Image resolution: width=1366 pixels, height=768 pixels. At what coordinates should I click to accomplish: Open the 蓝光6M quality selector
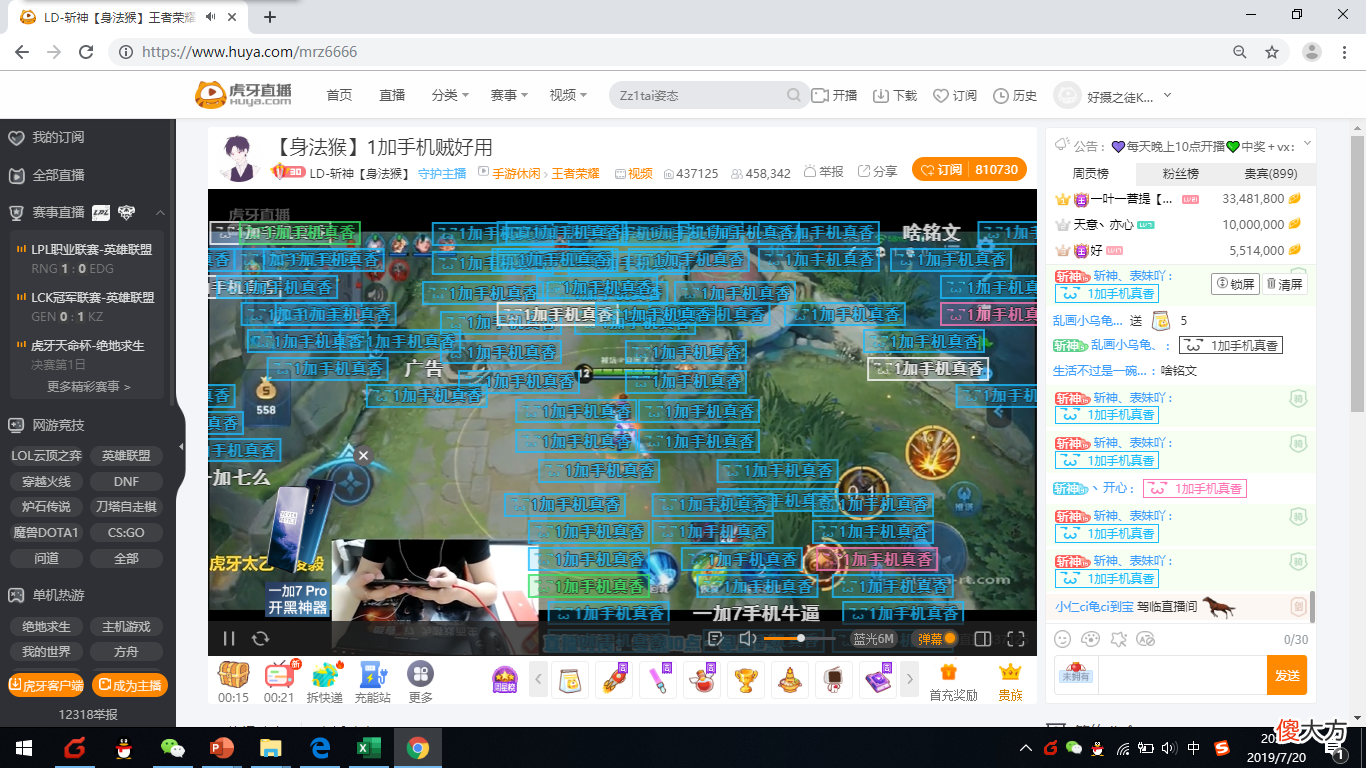(x=873, y=639)
